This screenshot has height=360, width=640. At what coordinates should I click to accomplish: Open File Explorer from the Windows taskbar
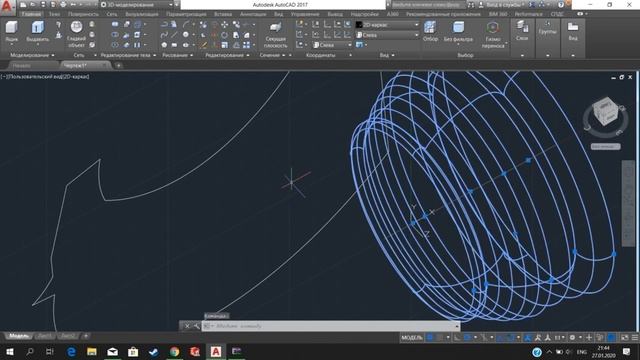point(92,351)
